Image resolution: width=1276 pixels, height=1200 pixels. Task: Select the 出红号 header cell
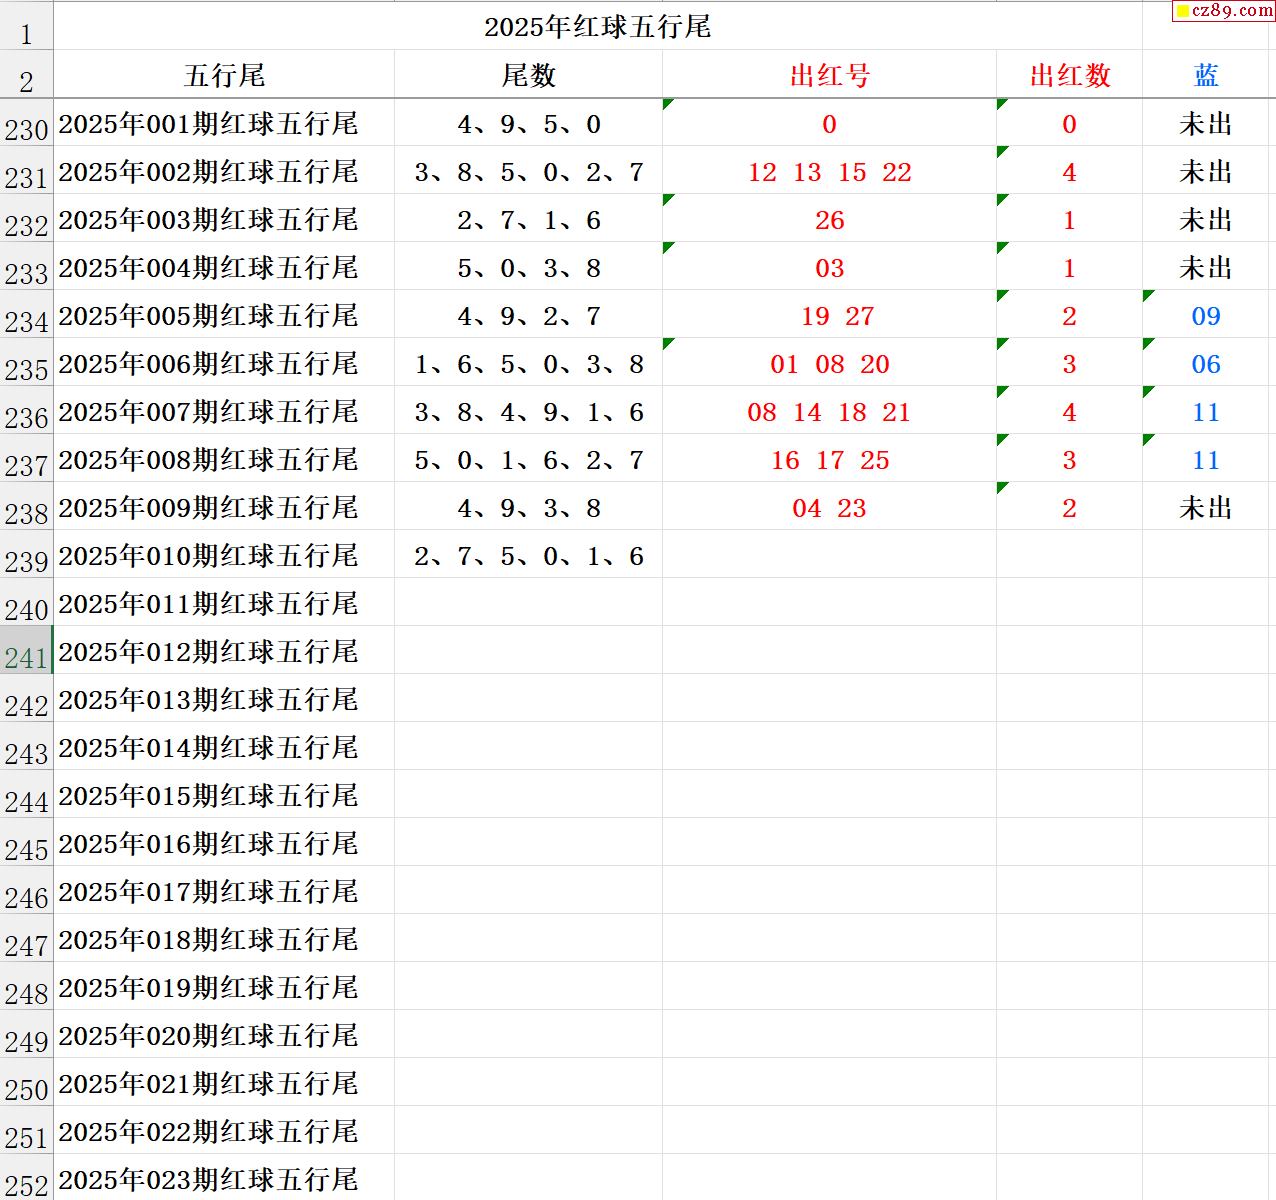click(829, 75)
